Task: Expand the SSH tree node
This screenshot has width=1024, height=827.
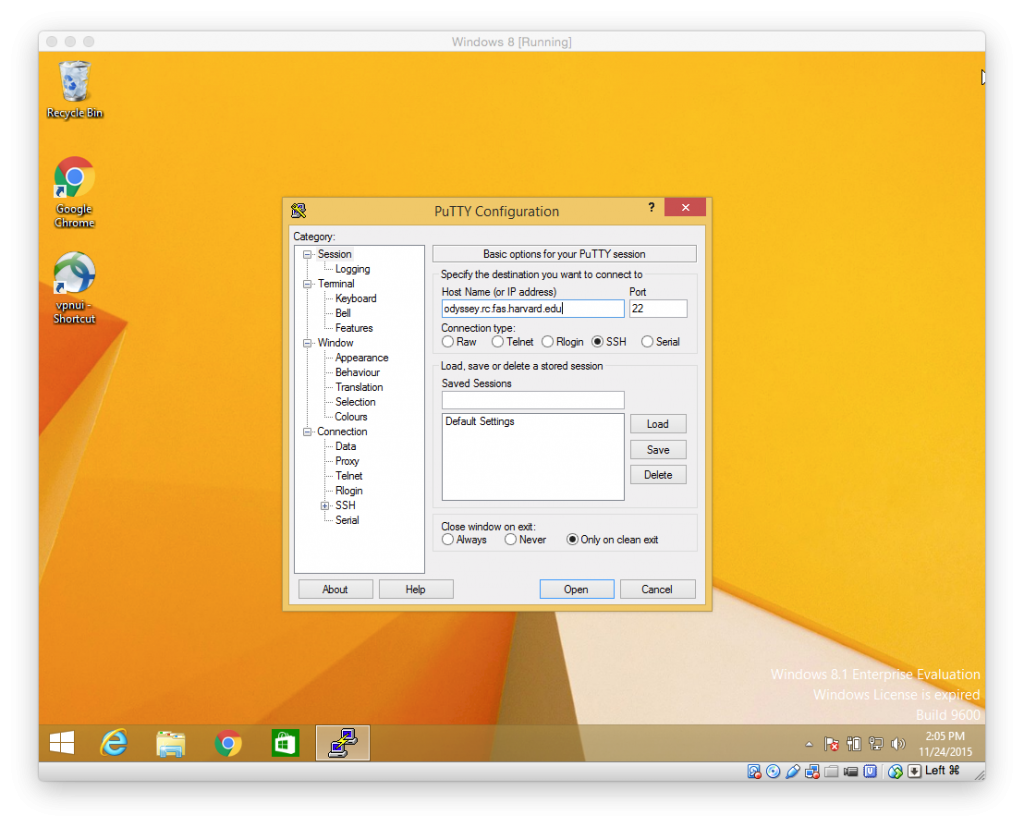Action: coord(325,506)
